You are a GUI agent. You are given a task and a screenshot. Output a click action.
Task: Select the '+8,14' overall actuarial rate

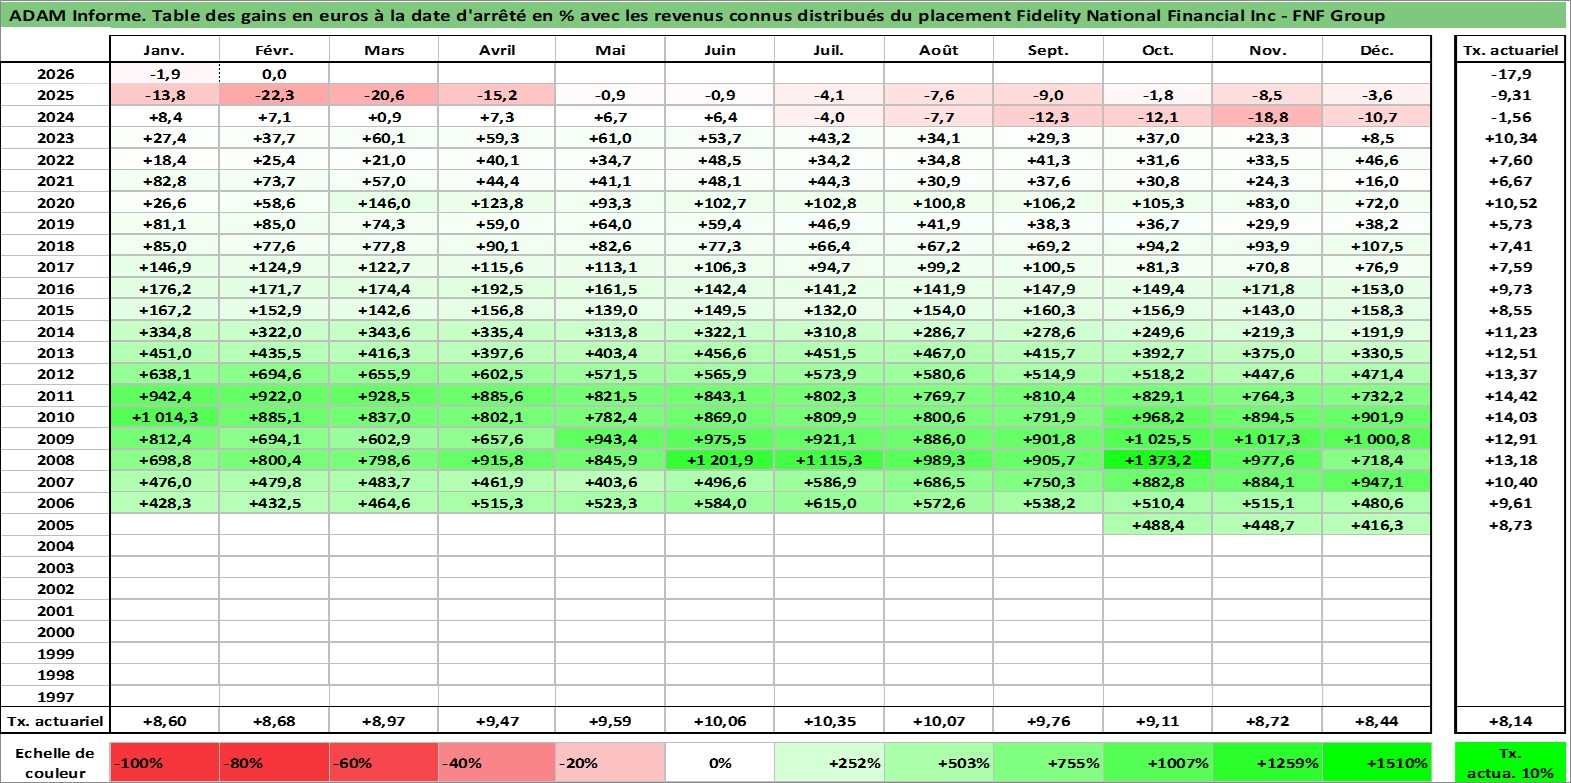click(1511, 721)
